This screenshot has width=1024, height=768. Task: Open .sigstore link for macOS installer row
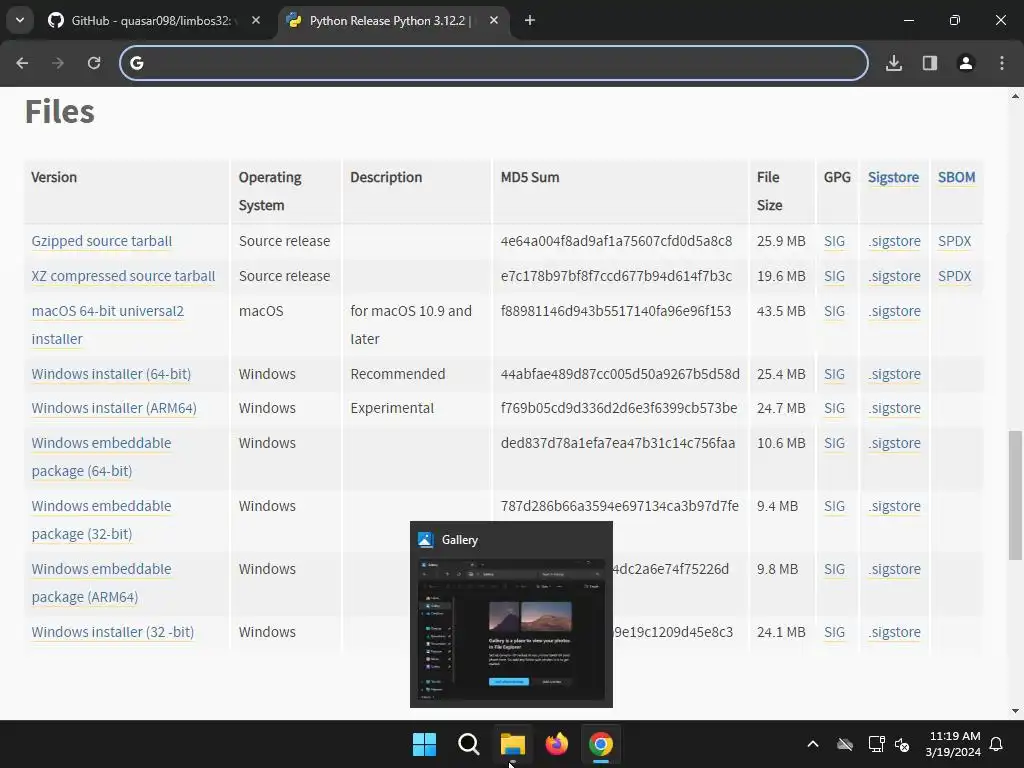(x=894, y=312)
